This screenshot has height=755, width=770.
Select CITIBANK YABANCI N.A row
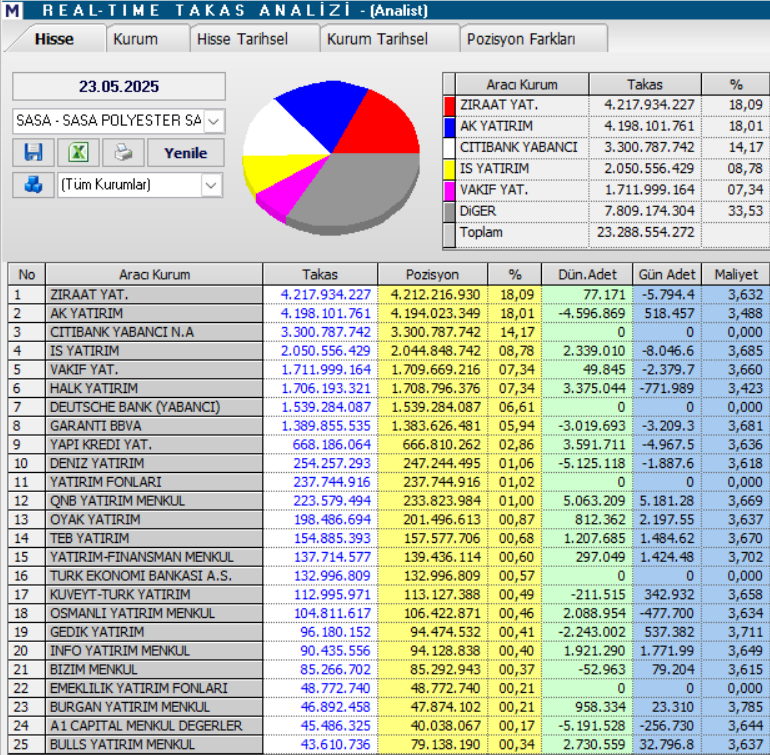tap(388, 332)
